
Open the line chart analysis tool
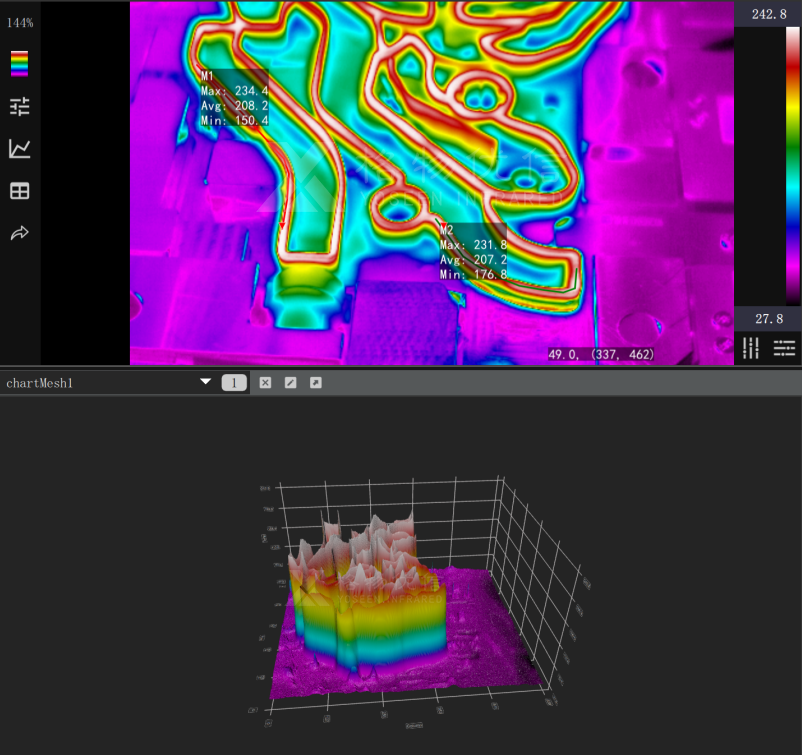point(19,149)
